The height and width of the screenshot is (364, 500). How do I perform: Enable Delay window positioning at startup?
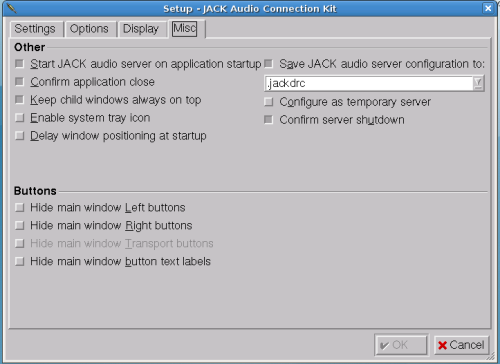[20, 136]
